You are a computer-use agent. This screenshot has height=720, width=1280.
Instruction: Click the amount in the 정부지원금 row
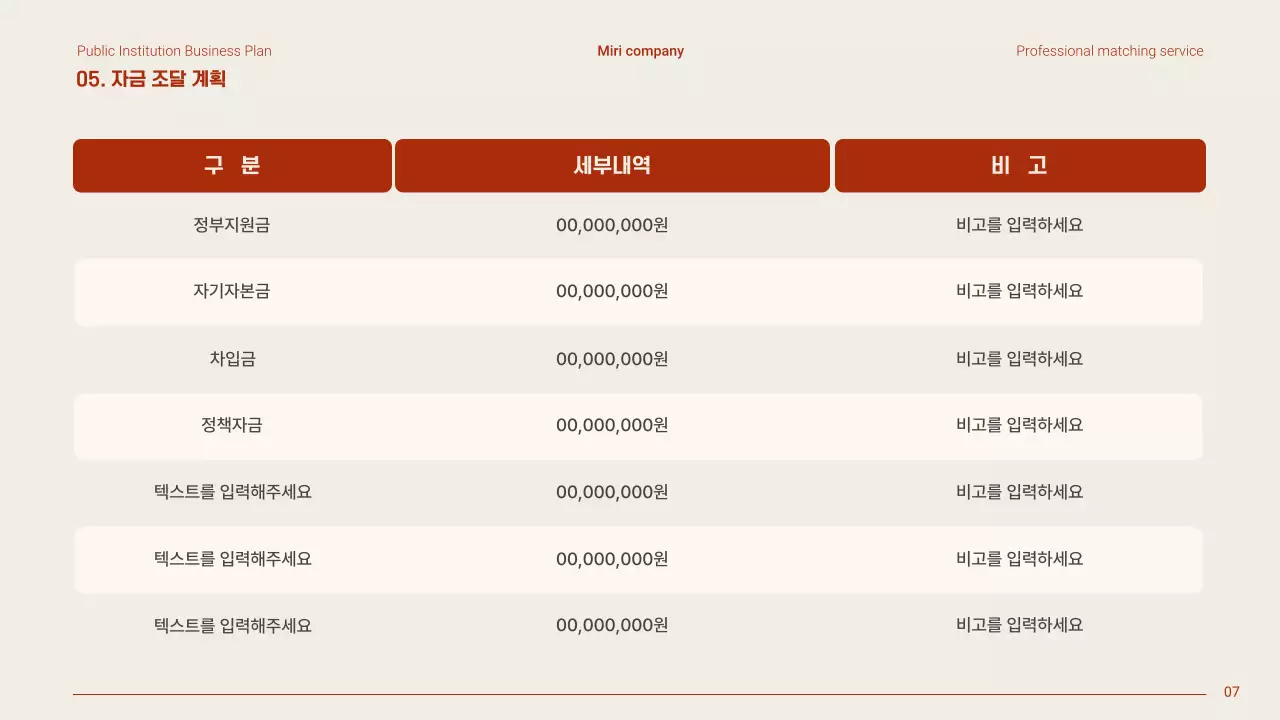(612, 225)
